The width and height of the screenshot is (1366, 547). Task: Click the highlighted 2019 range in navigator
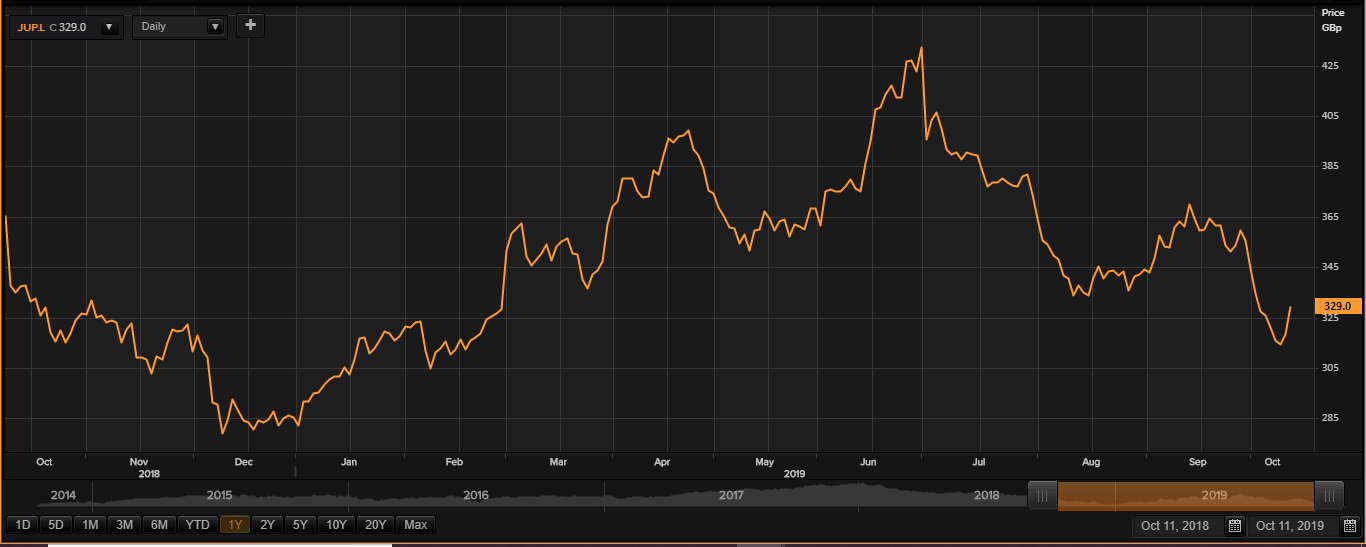1186,495
